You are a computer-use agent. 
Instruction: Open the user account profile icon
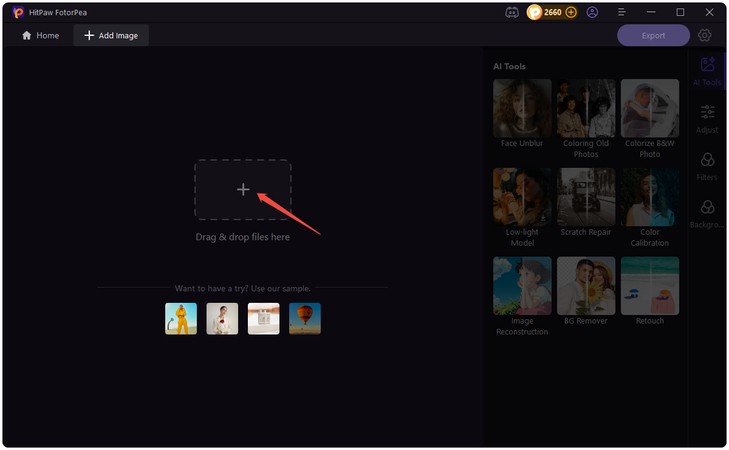pos(592,13)
